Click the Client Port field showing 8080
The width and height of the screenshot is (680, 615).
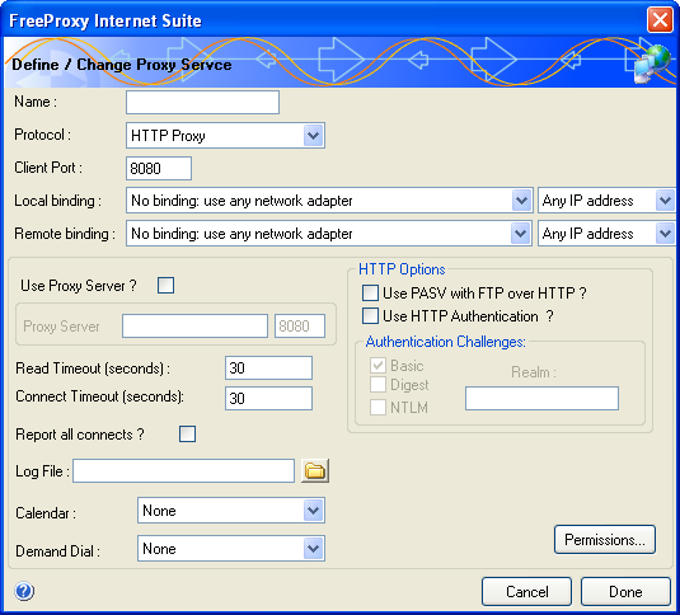tap(159, 168)
